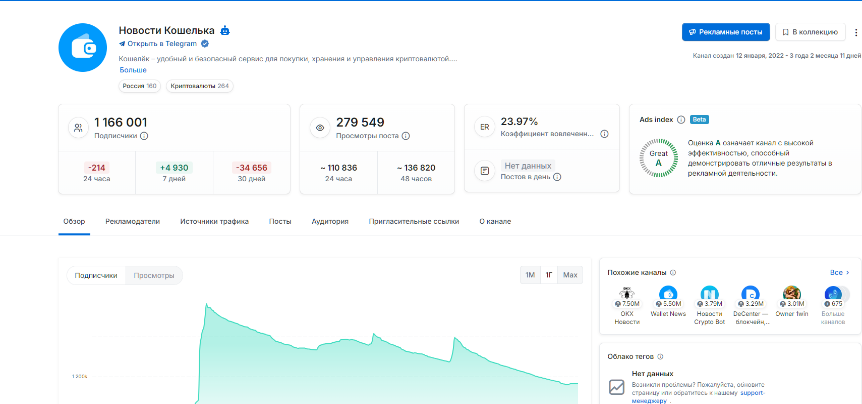The image size is (862, 404).
Task: Click the bot icon next to channel name
Action: pyautogui.click(x=224, y=31)
